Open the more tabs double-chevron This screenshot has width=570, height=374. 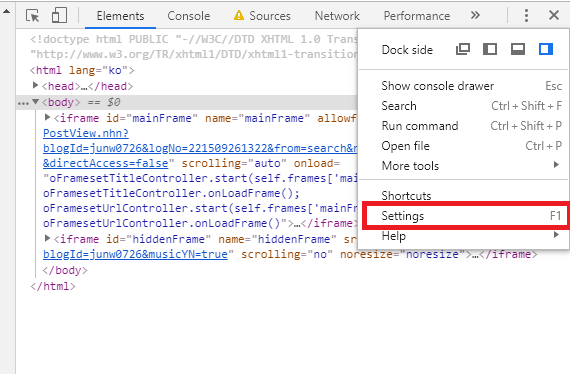click(475, 15)
